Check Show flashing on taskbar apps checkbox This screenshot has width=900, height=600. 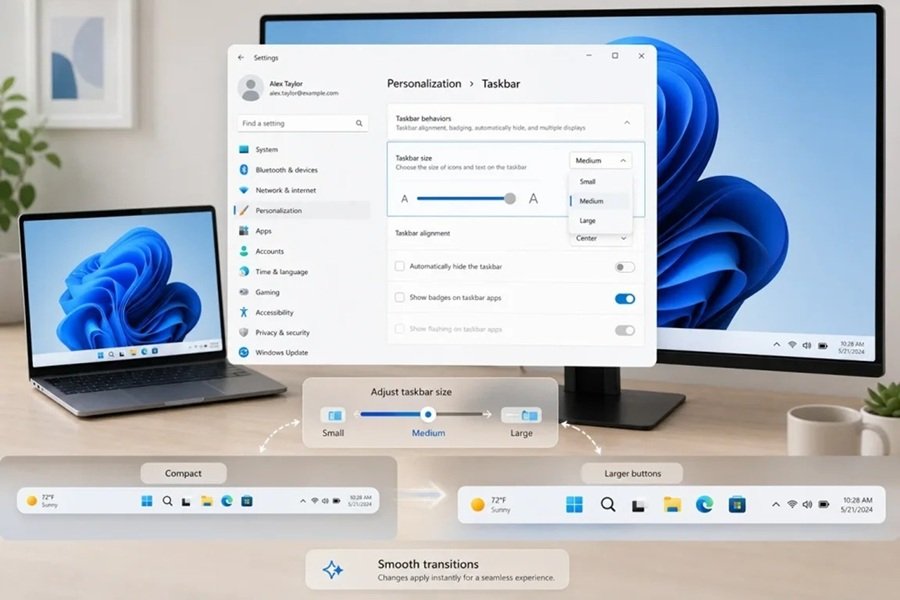click(399, 329)
